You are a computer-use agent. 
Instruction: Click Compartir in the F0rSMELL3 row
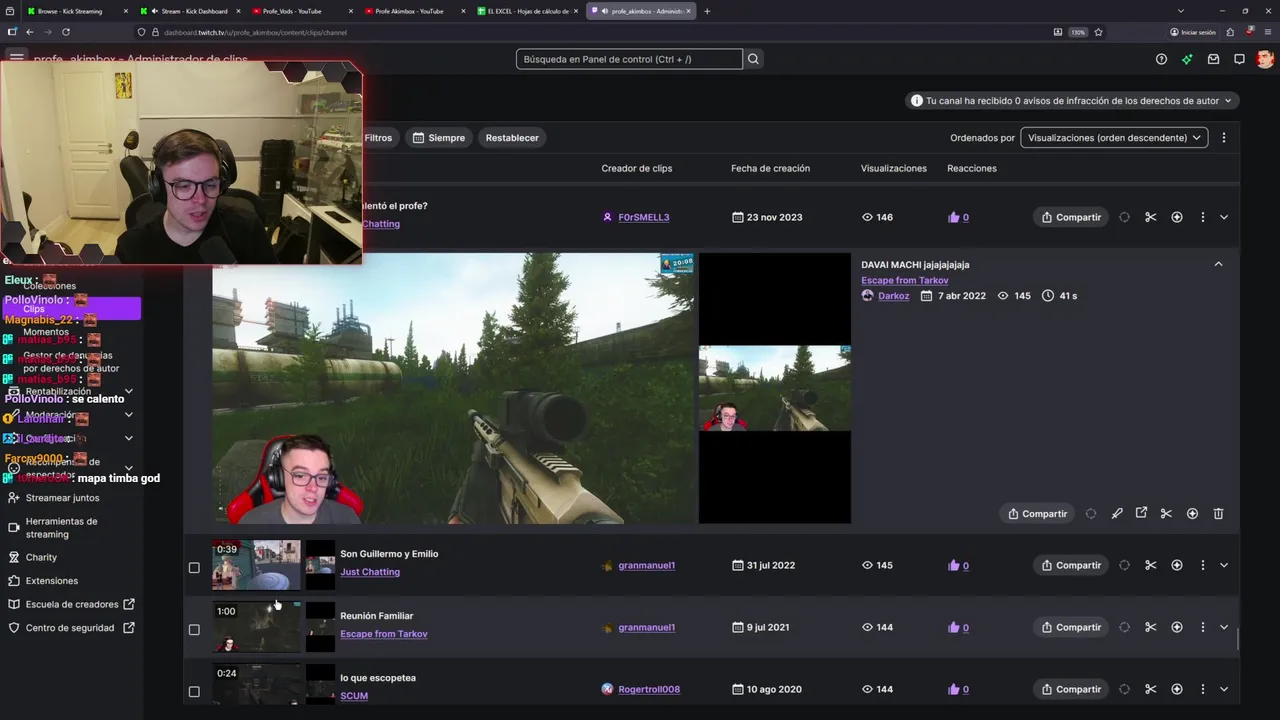pyautogui.click(x=1071, y=217)
